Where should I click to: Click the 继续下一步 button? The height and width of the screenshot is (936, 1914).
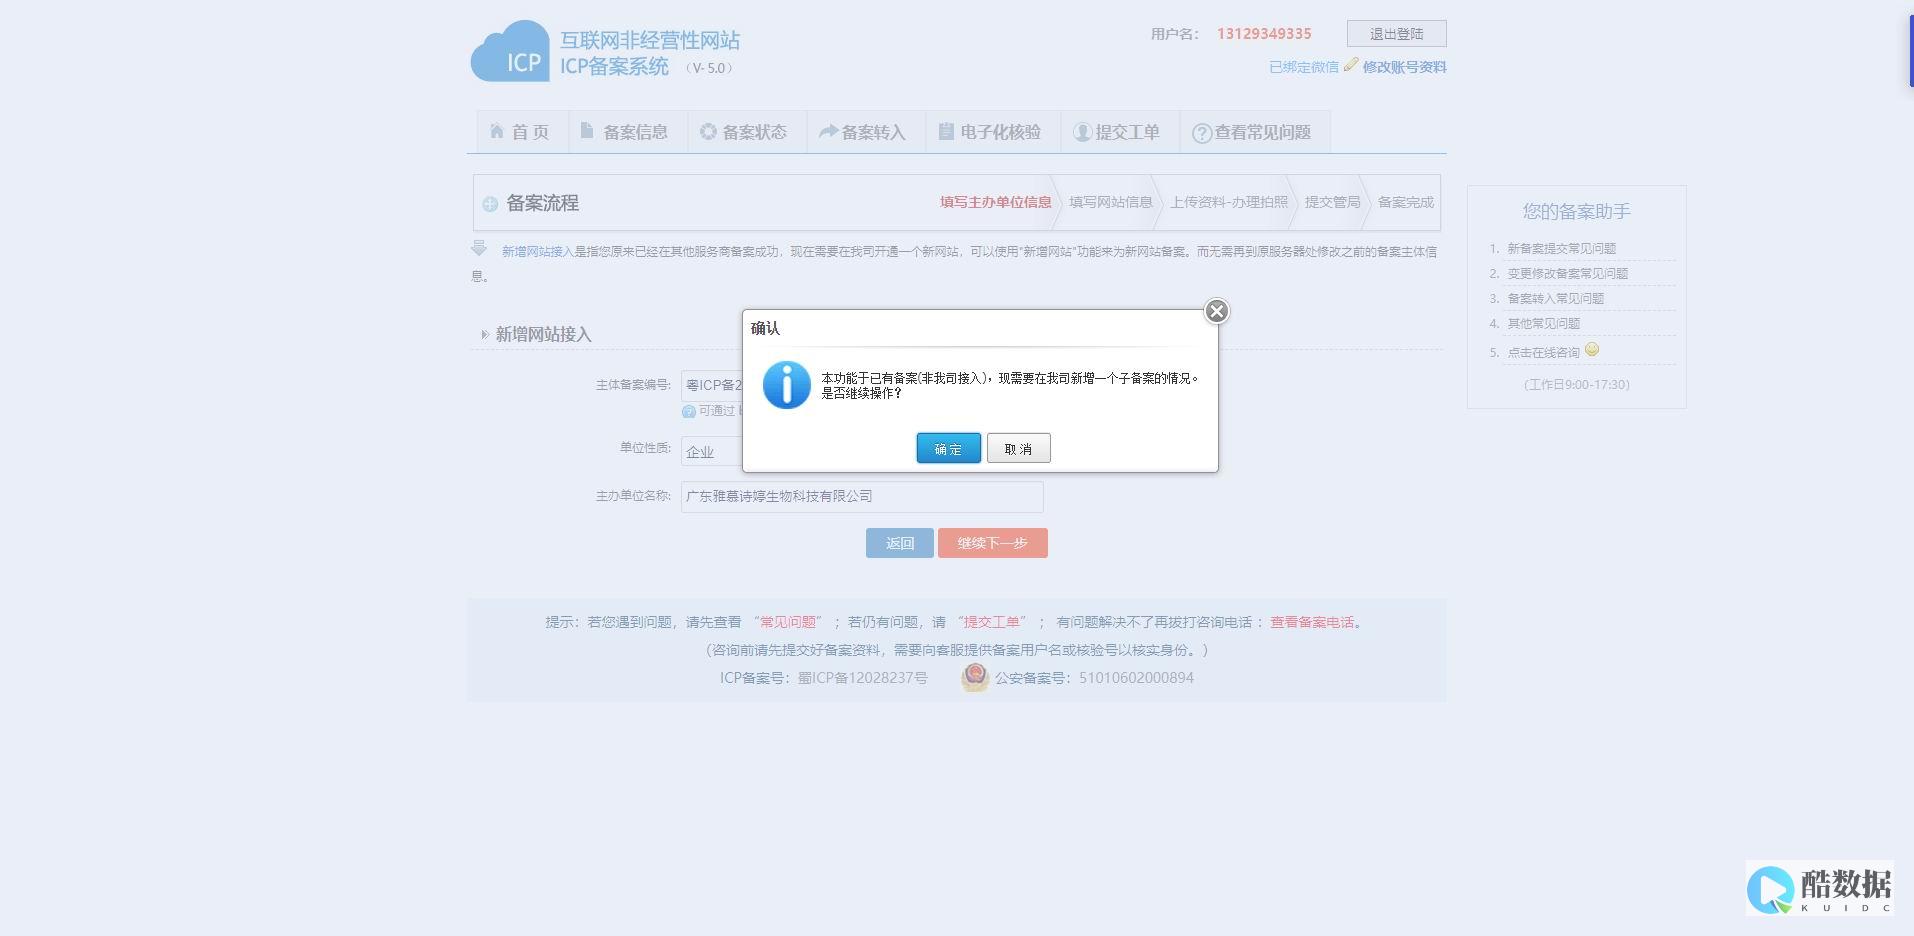(x=992, y=543)
